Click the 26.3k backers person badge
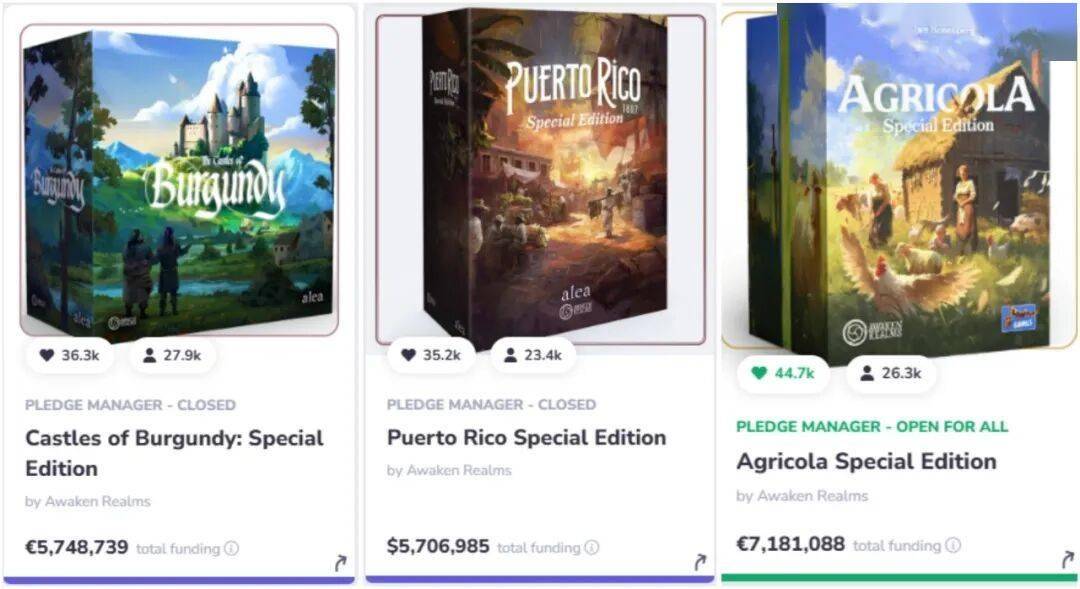The width and height of the screenshot is (1080, 589). (890, 373)
